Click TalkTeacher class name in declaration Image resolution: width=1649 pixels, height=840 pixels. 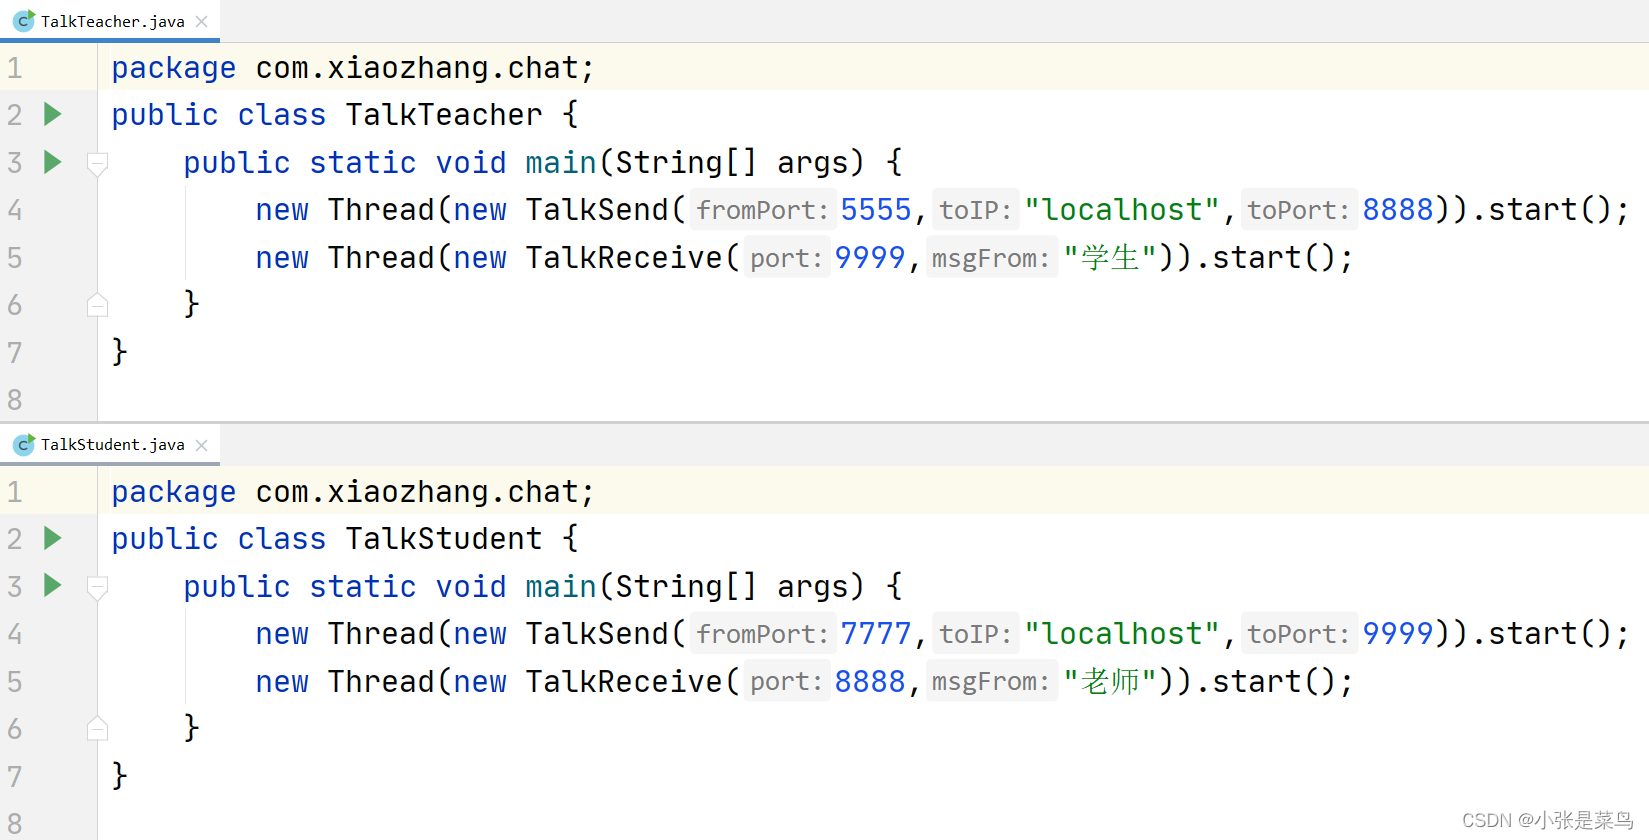coord(444,114)
